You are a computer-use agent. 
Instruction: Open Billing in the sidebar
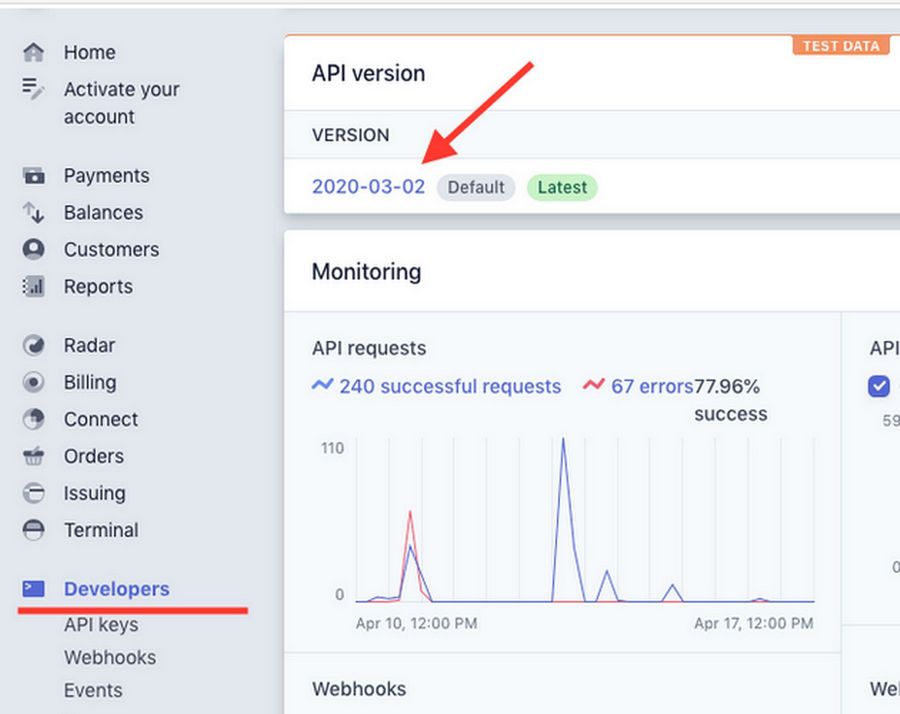coord(90,382)
